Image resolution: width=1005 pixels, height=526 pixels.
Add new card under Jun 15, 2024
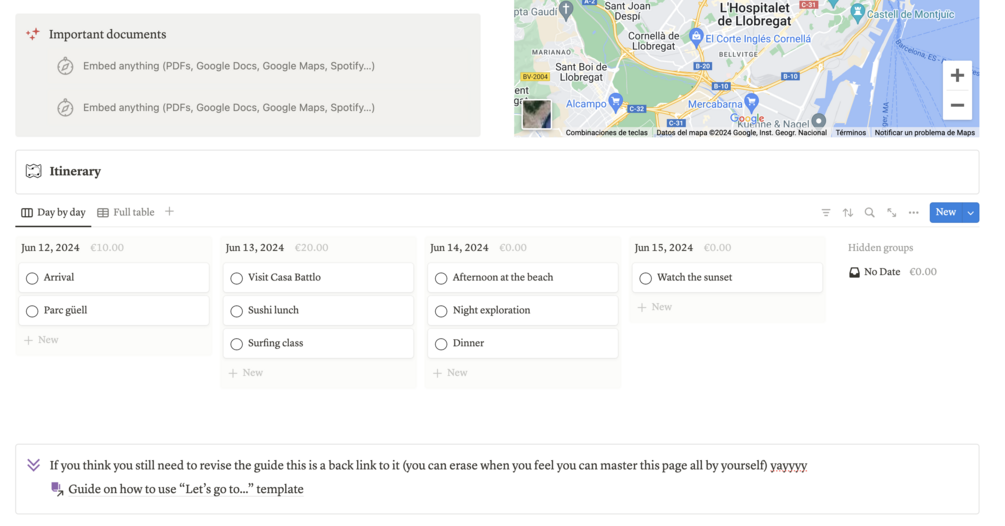656,307
